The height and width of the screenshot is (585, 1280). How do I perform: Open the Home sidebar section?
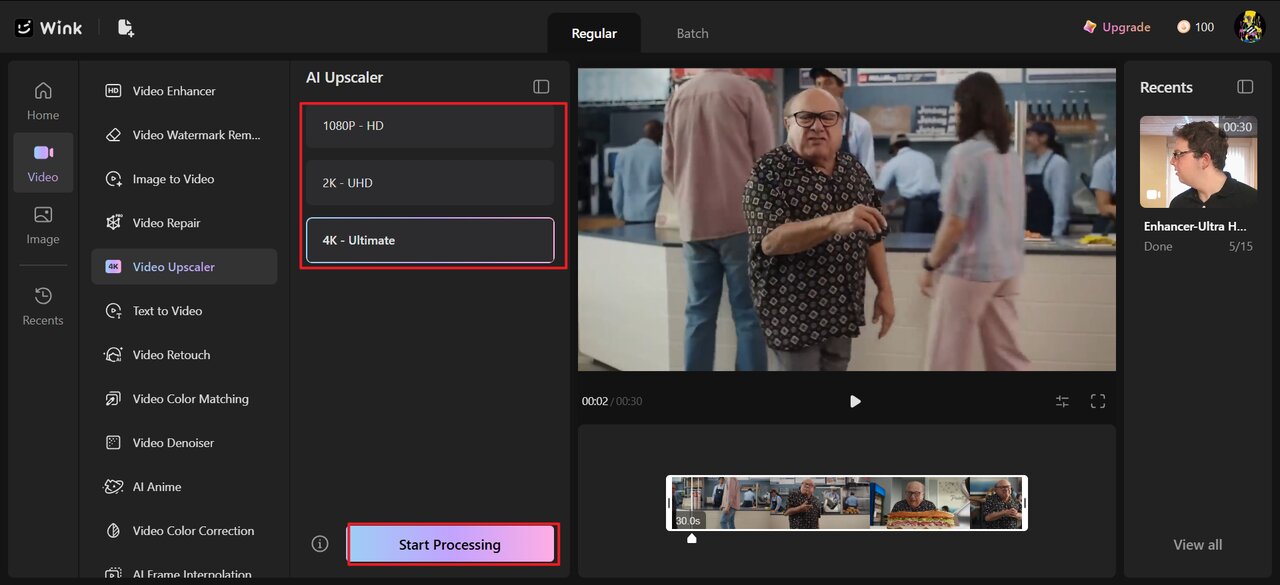43,102
